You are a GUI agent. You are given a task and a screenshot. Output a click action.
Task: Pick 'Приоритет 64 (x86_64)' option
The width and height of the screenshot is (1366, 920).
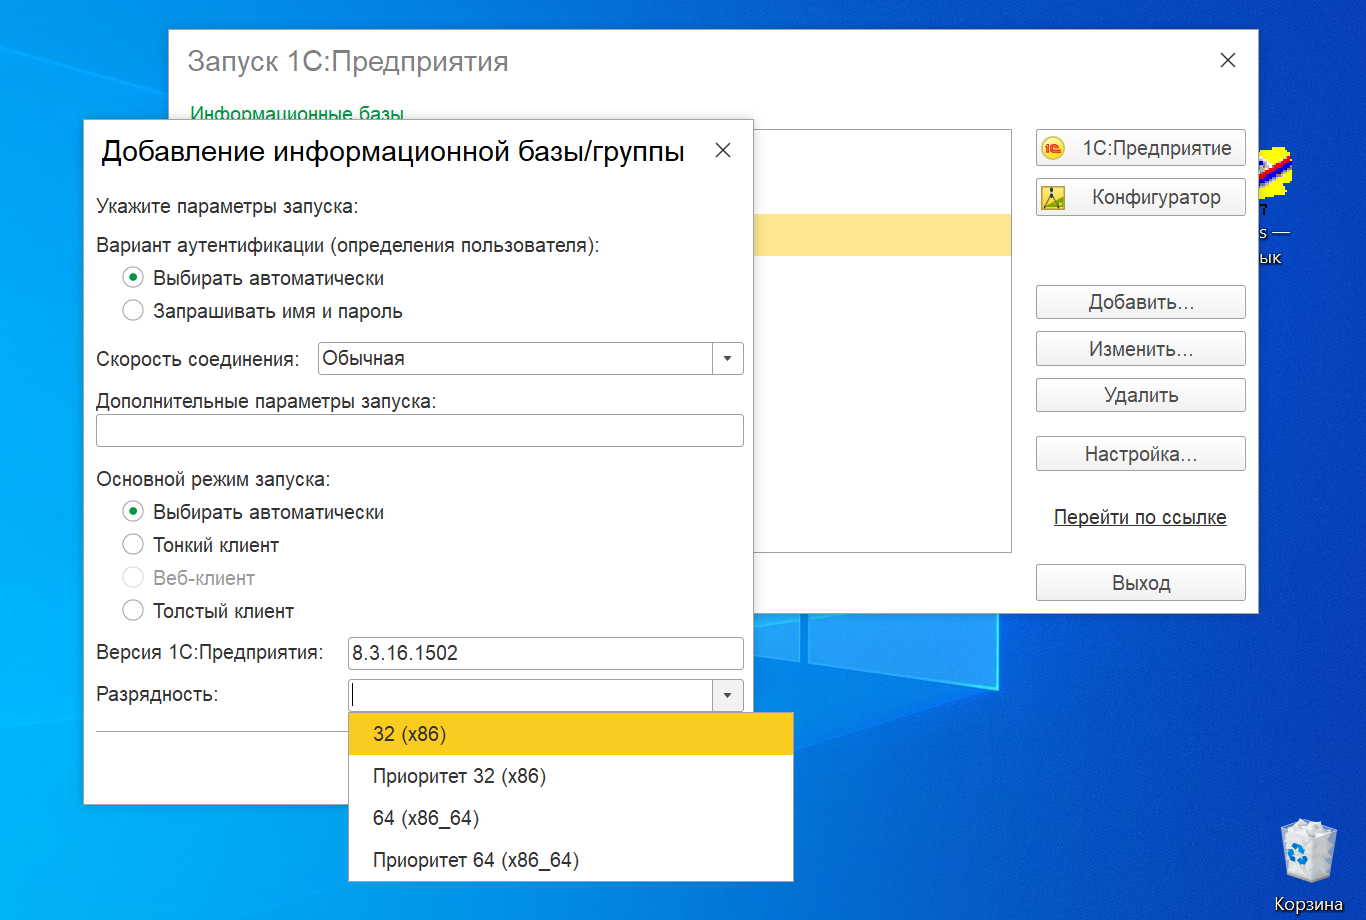coord(571,860)
